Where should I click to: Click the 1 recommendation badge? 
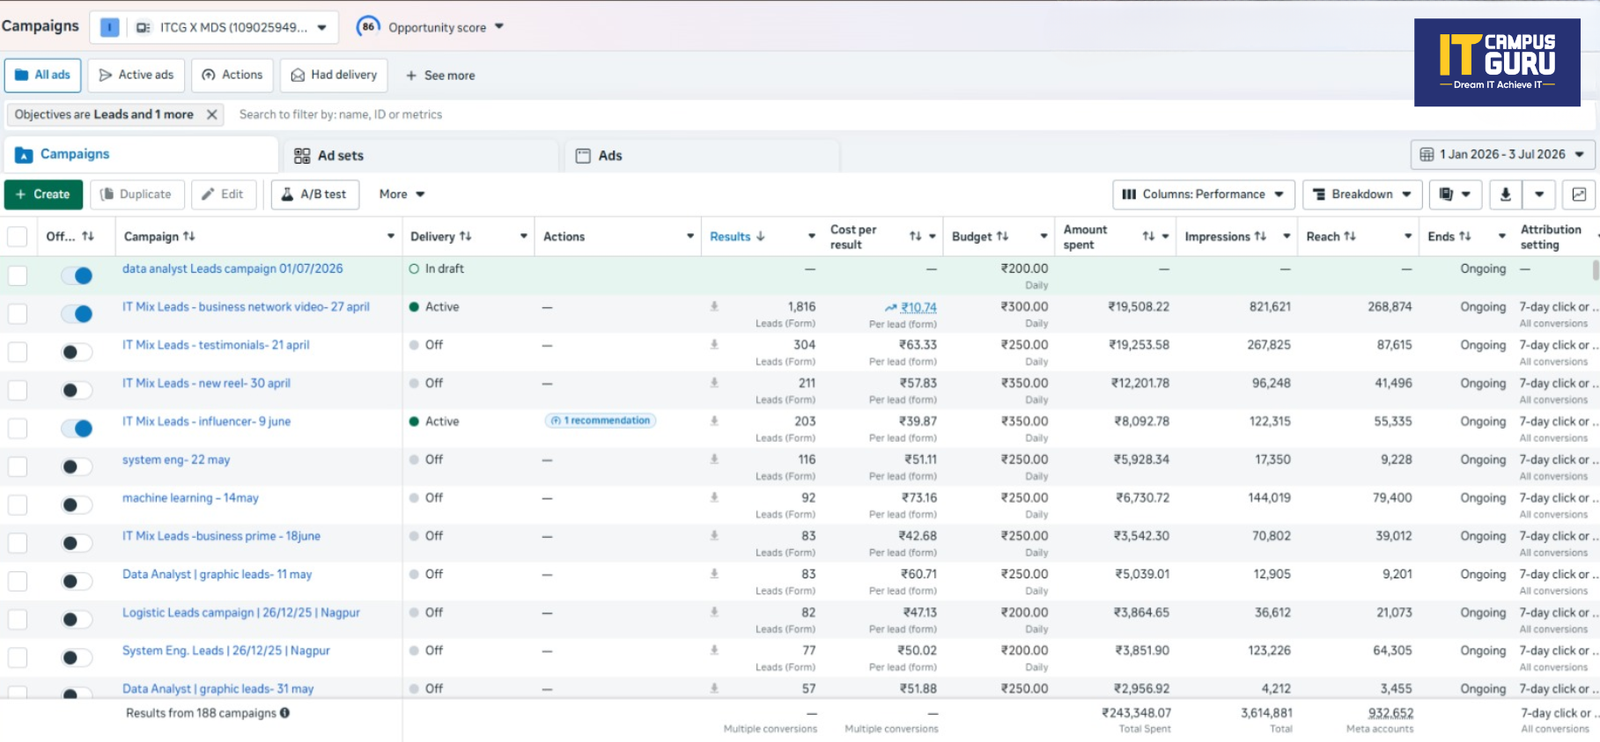pyautogui.click(x=600, y=420)
